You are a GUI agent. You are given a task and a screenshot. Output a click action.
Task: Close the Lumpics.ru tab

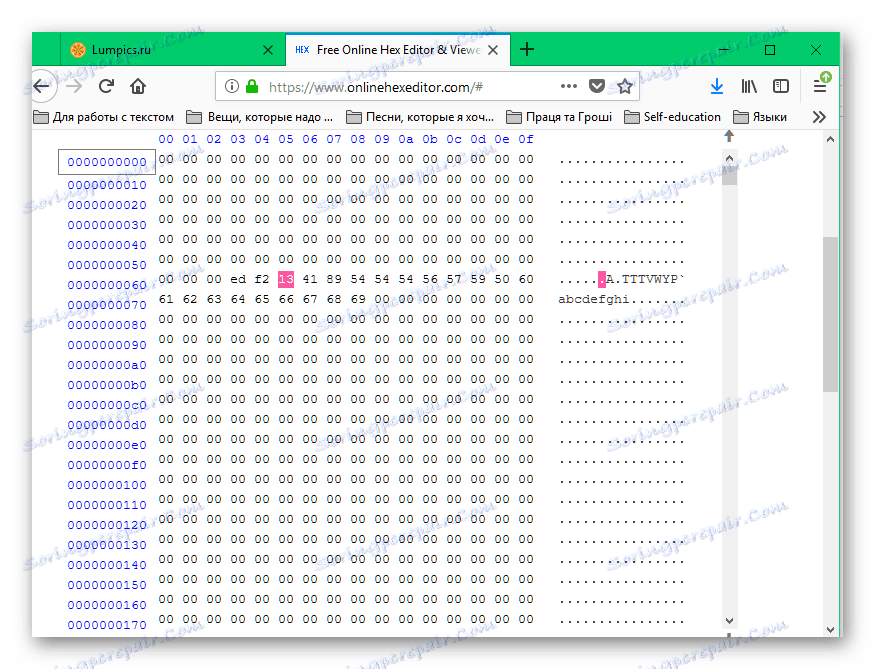coord(268,50)
